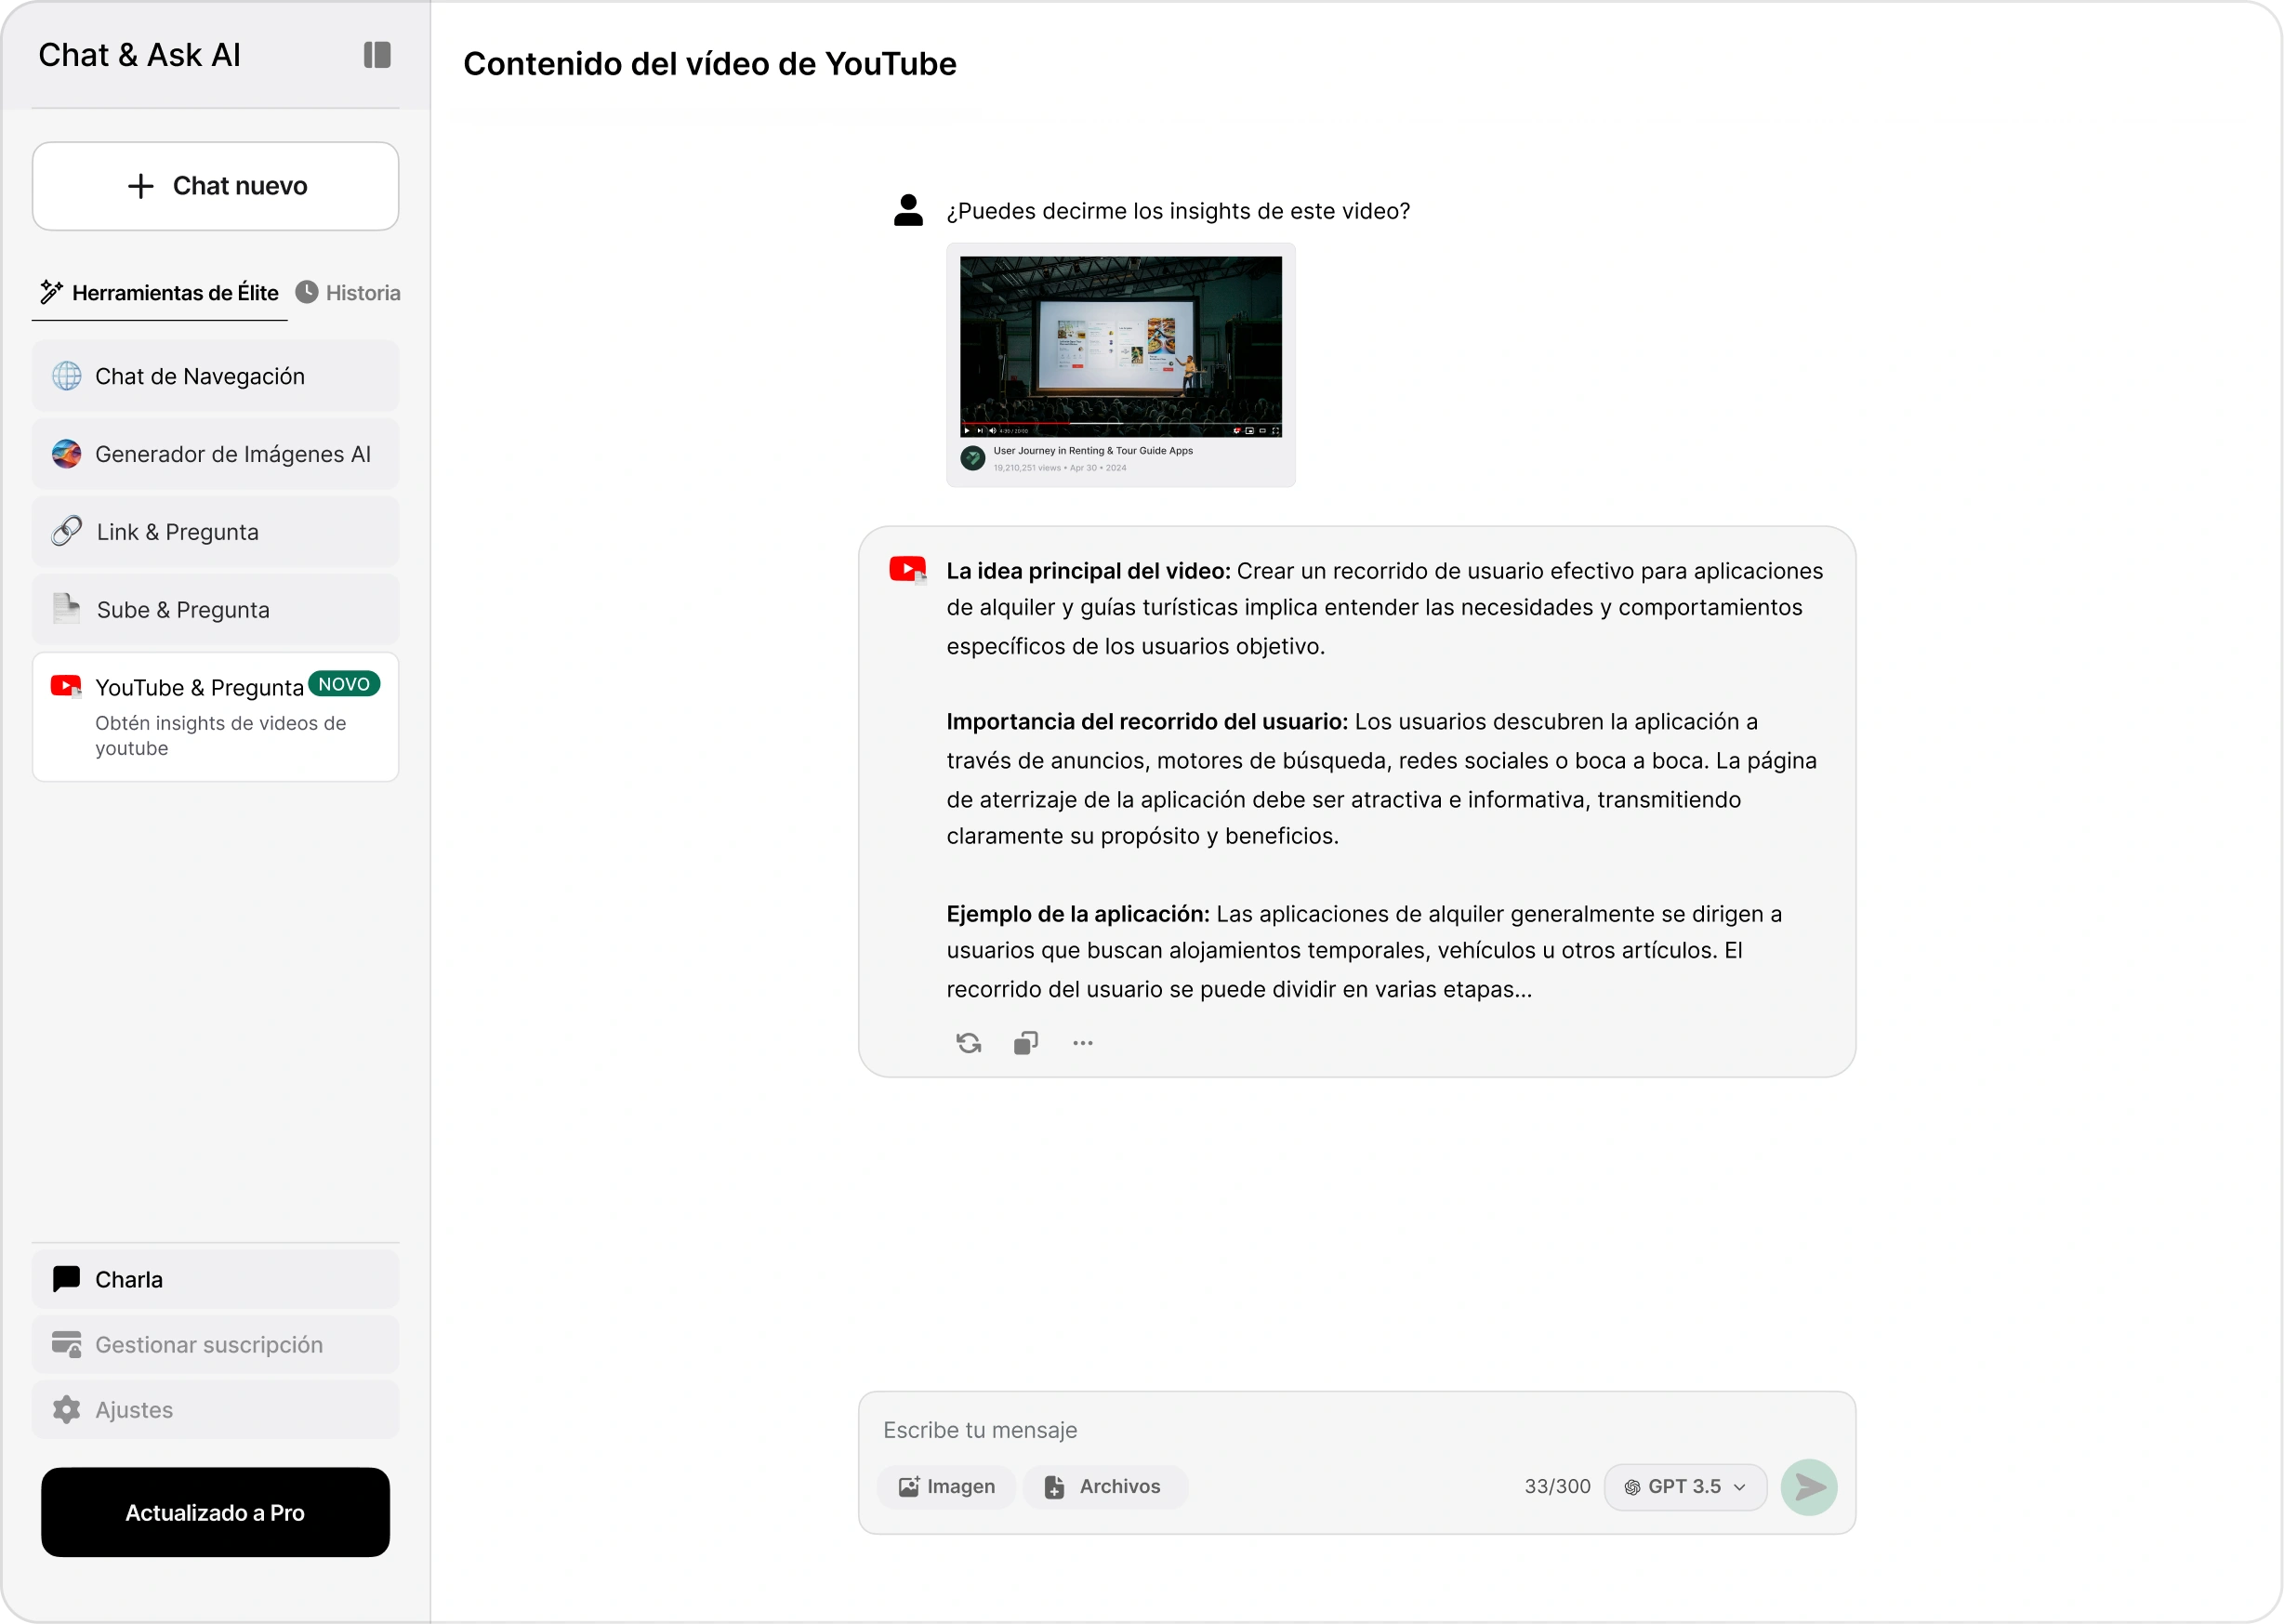
Task: Click the chain link icon
Action: click(67, 531)
